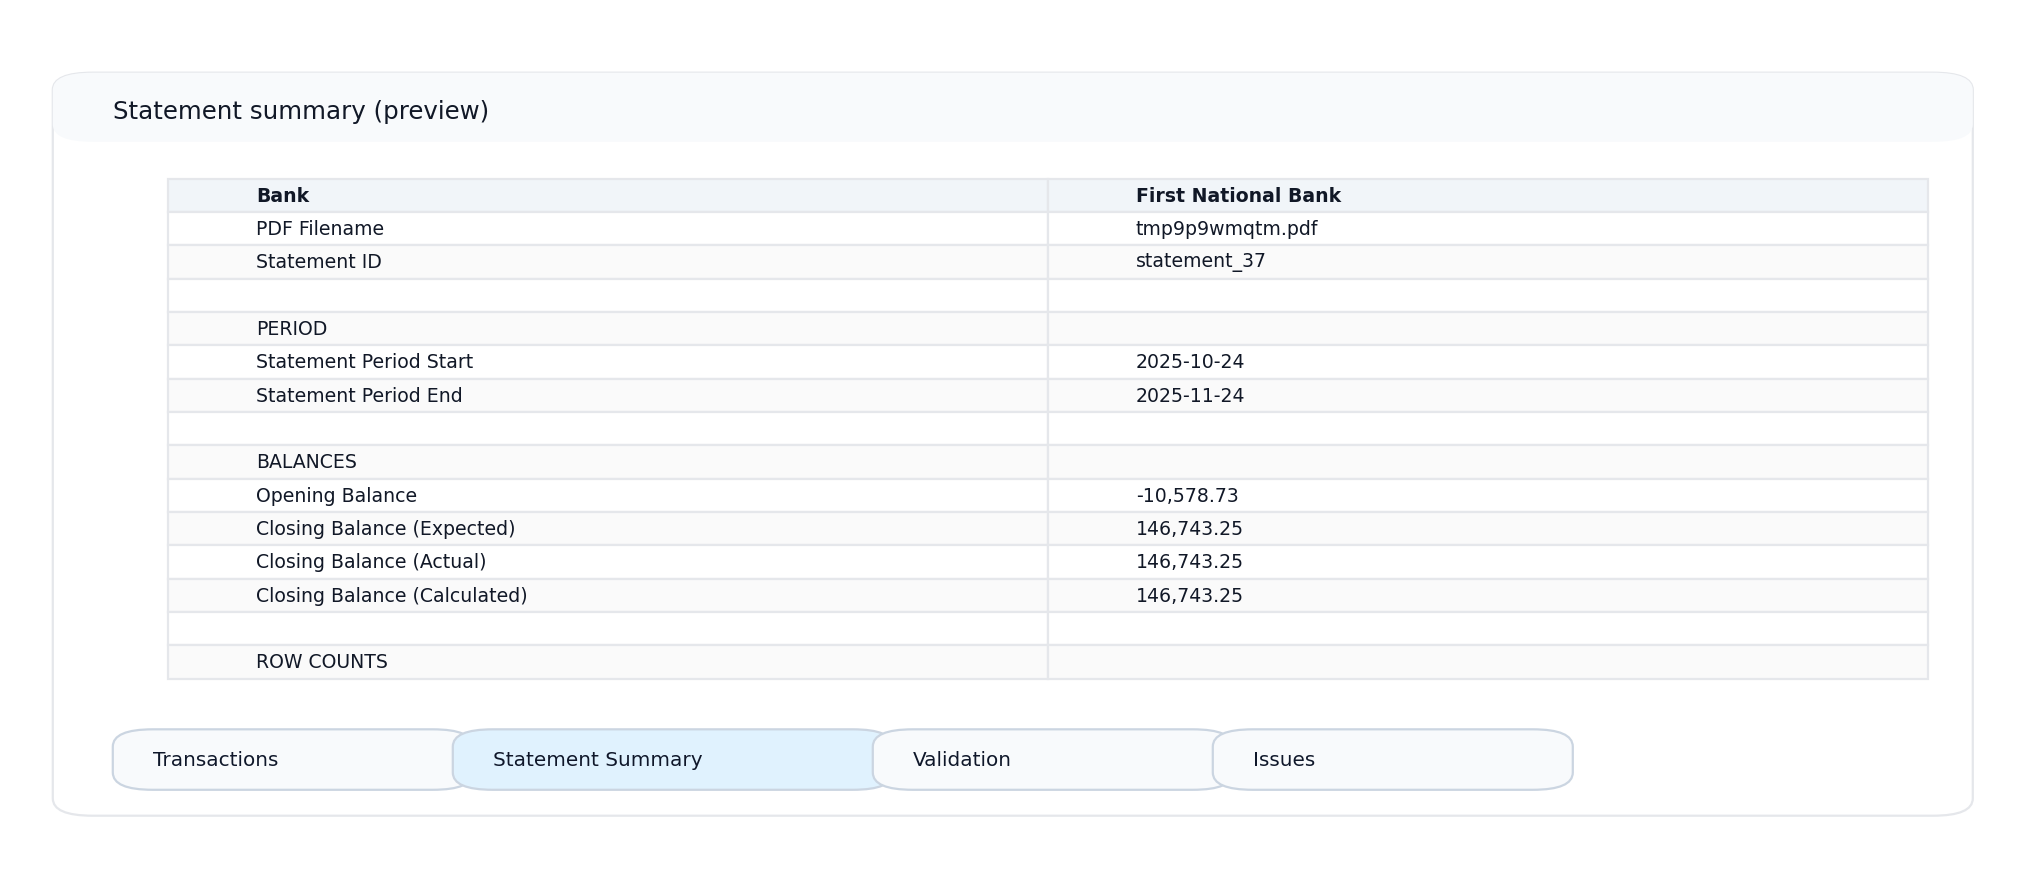Screen dimensions: 2025x889
Task: Select the date '2025-10-24'
Action: click(1190, 362)
